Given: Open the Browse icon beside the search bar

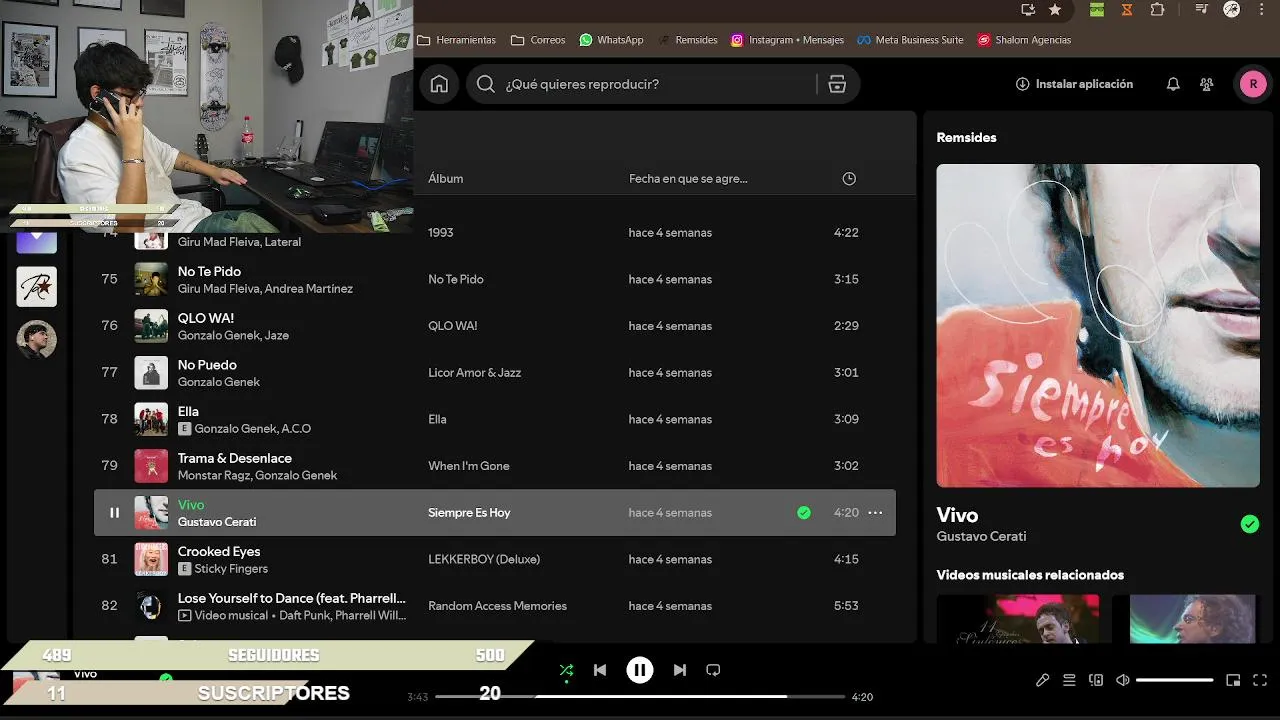Looking at the screenshot, I should [x=837, y=84].
